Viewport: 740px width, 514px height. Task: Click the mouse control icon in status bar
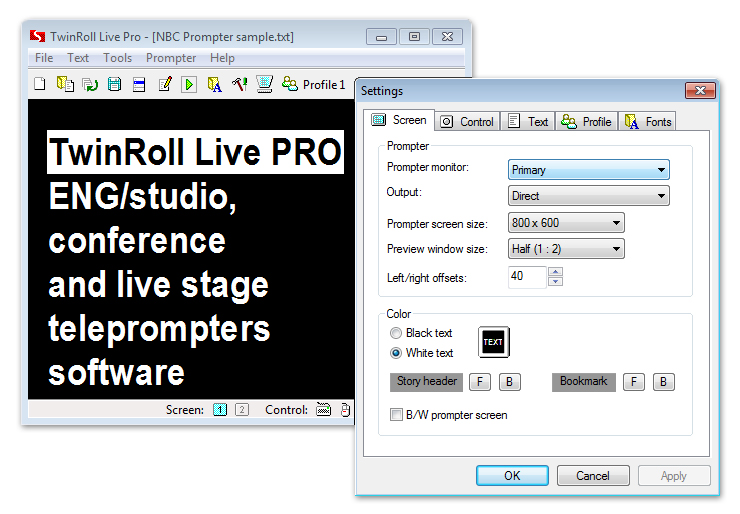click(345, 409)
